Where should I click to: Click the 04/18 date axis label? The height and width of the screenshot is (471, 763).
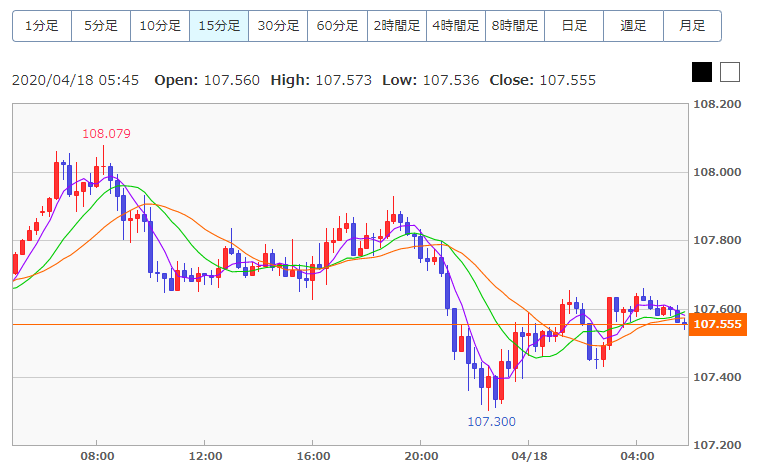coord(529,456)
